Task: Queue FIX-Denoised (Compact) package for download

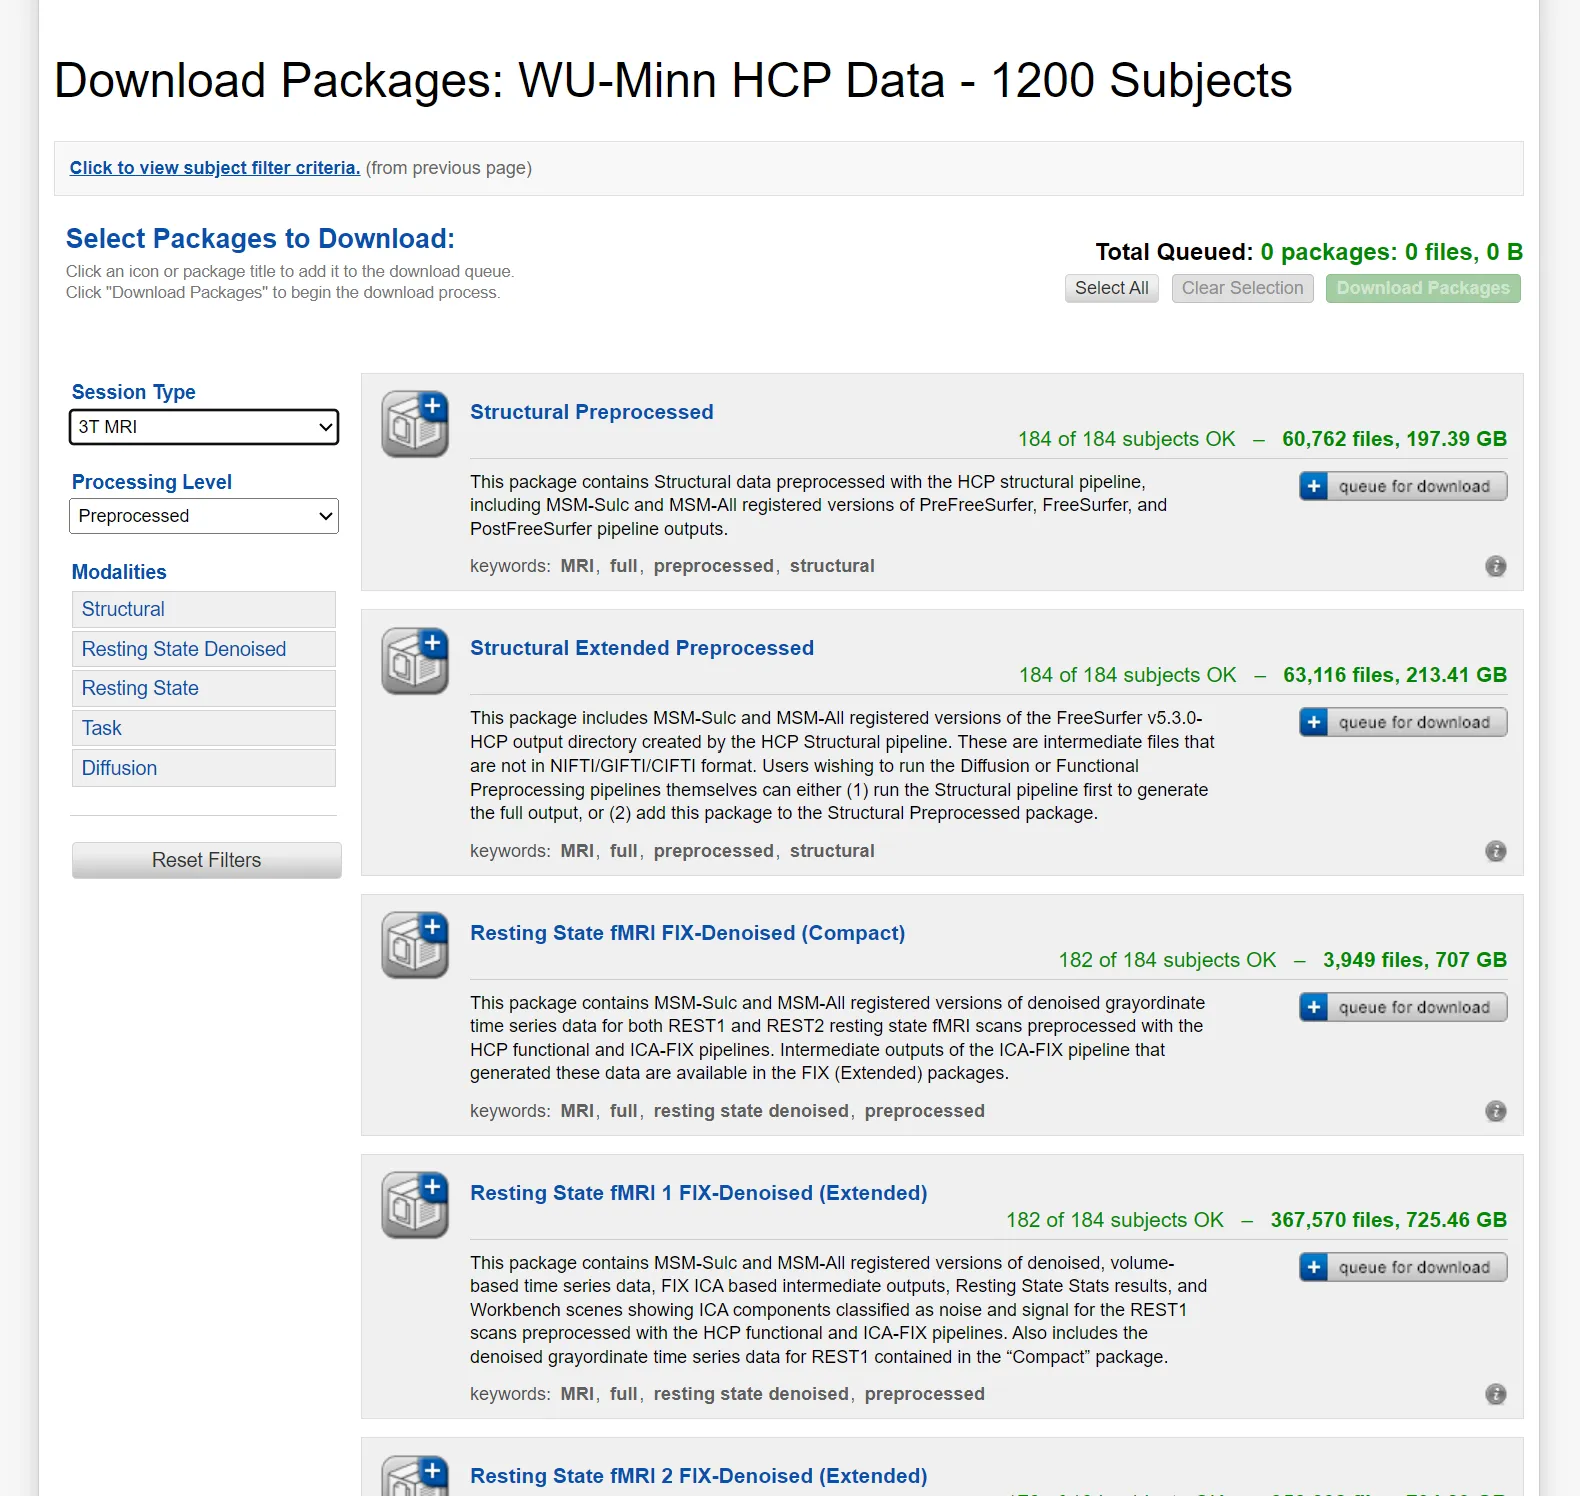Action: click(x=1403, y=1007)
